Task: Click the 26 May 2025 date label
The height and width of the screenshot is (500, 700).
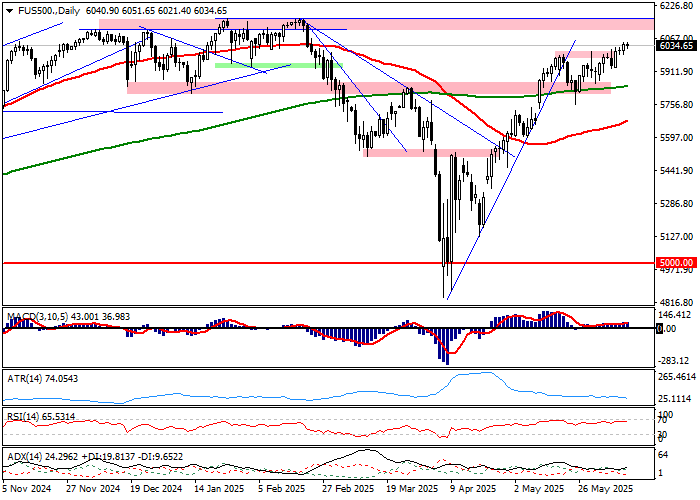Action: click(x=605, y=489)
